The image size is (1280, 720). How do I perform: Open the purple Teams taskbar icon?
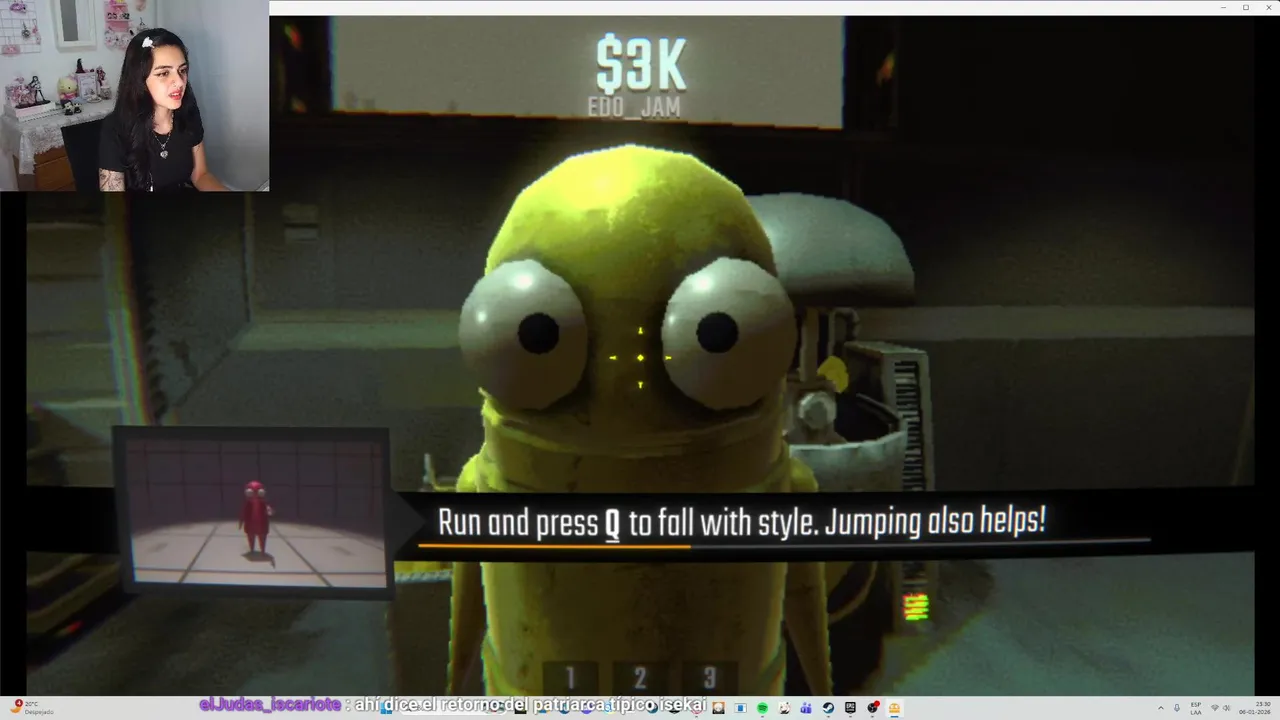point(806,708)
